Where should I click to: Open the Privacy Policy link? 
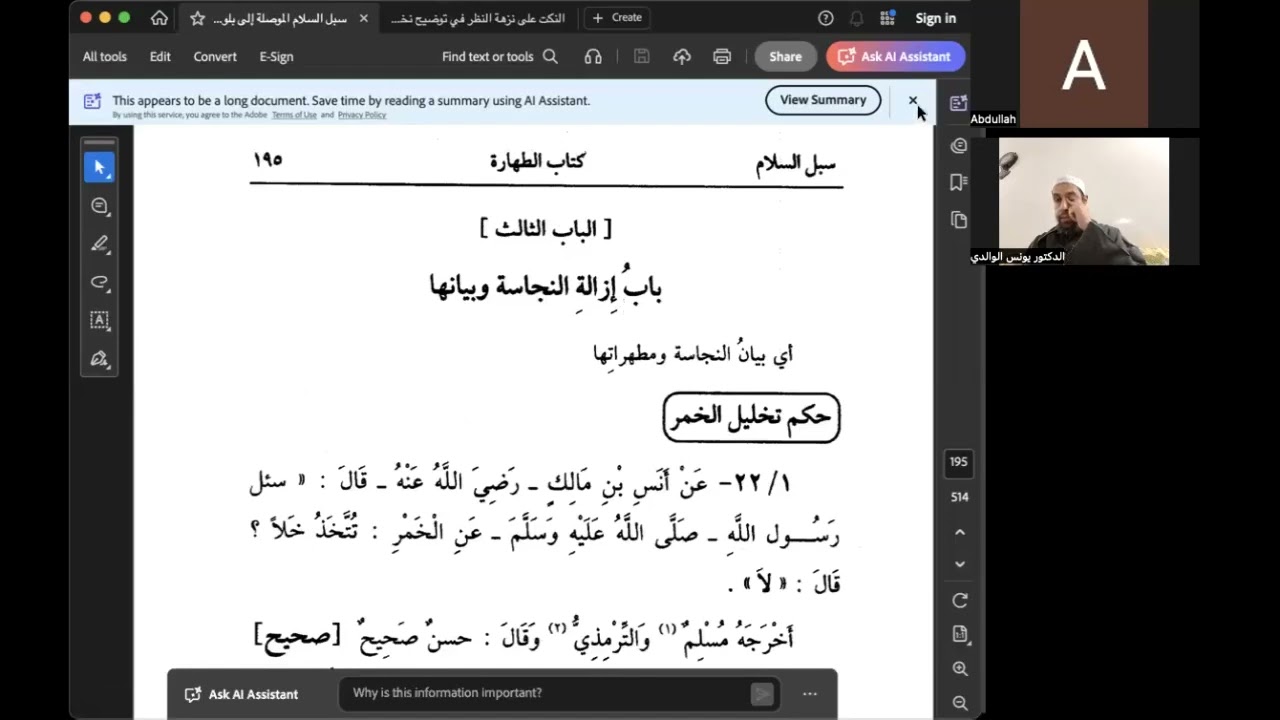pos(362,115)
